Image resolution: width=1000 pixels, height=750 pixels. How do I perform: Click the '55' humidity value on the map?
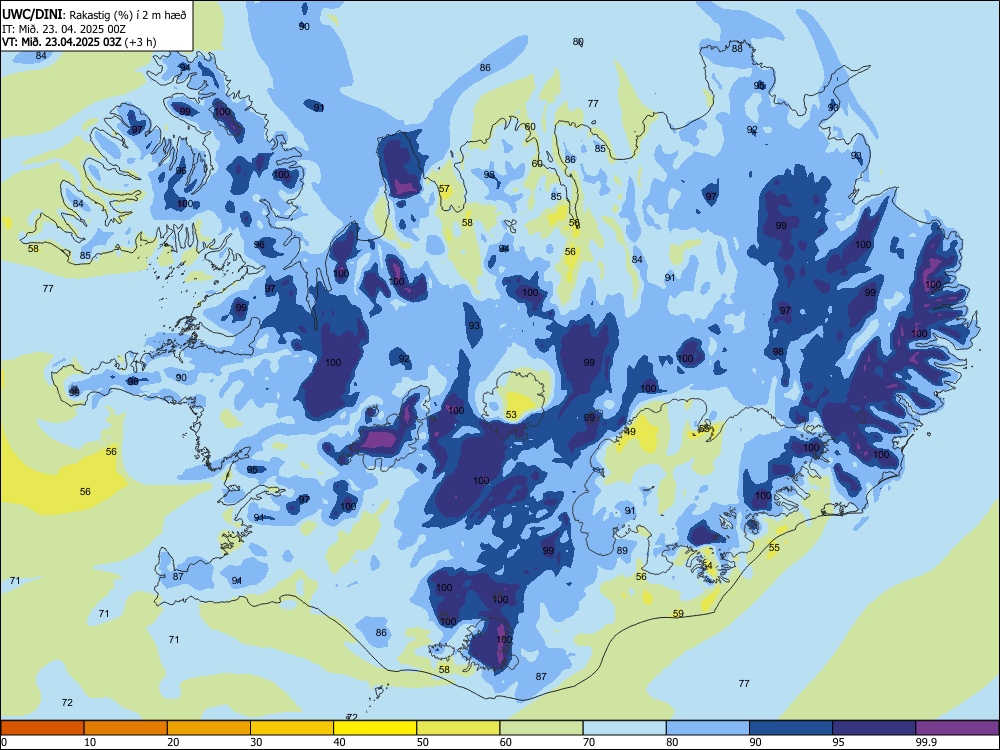click(x=774, y=548)
